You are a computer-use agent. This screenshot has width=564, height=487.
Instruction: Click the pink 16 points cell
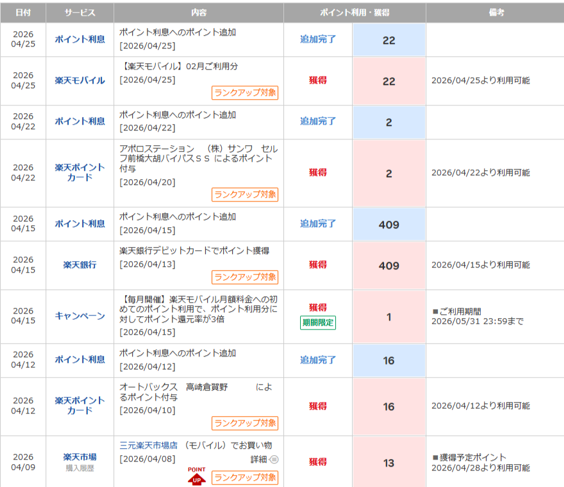point(389,406)
